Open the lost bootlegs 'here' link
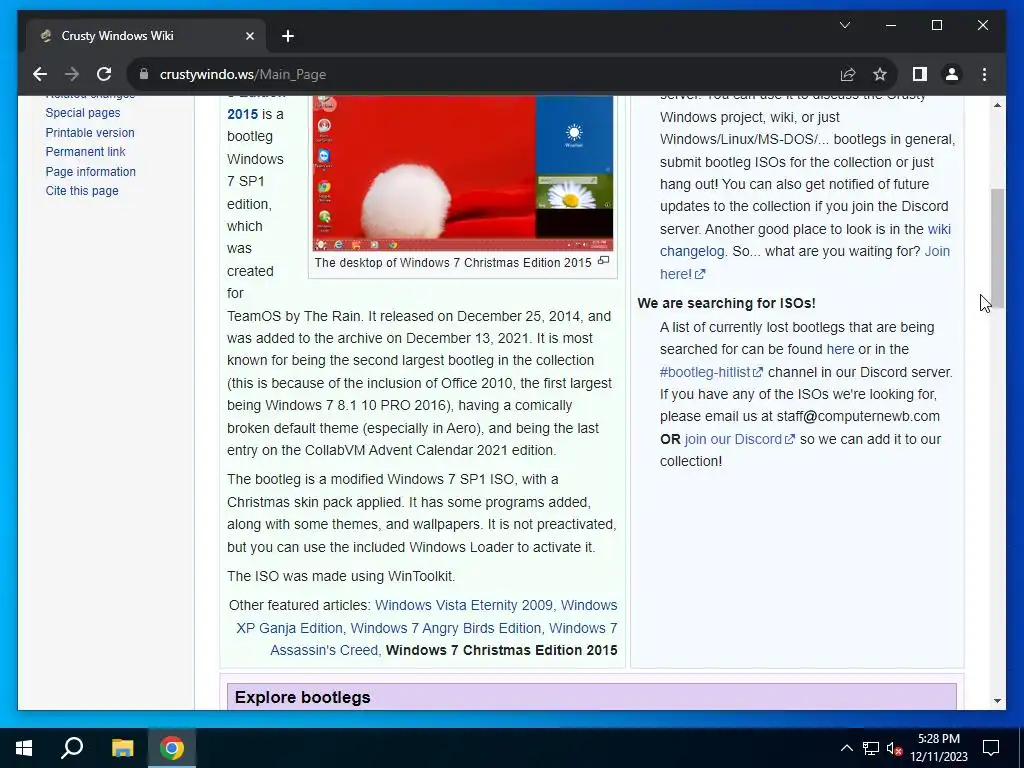 coord(840,349)
